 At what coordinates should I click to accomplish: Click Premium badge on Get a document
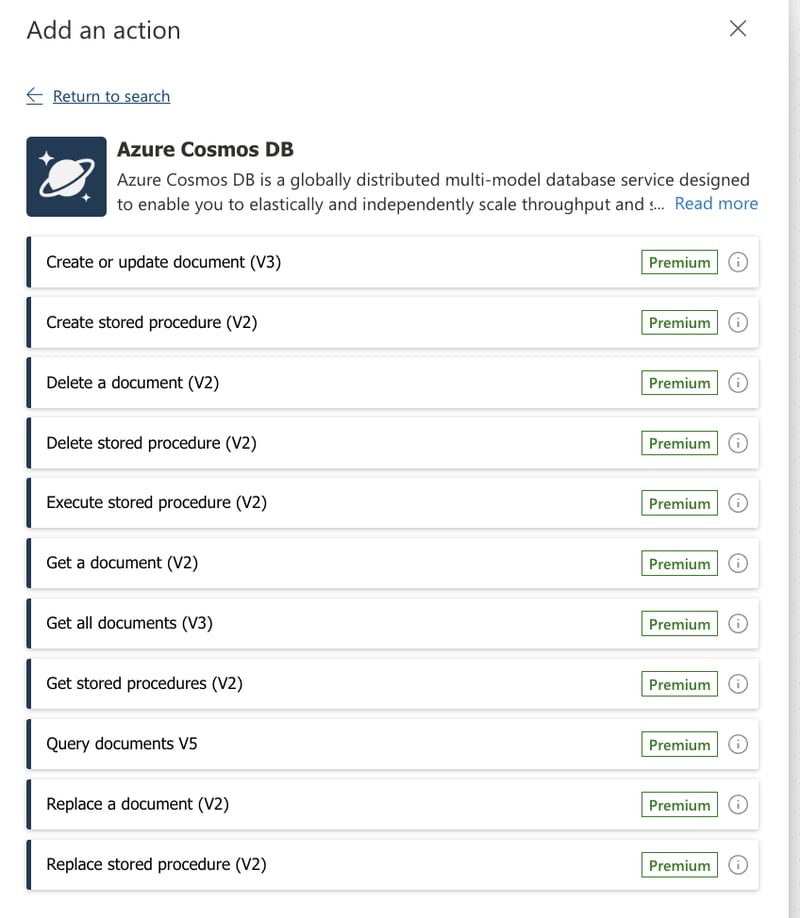(679, 564)
